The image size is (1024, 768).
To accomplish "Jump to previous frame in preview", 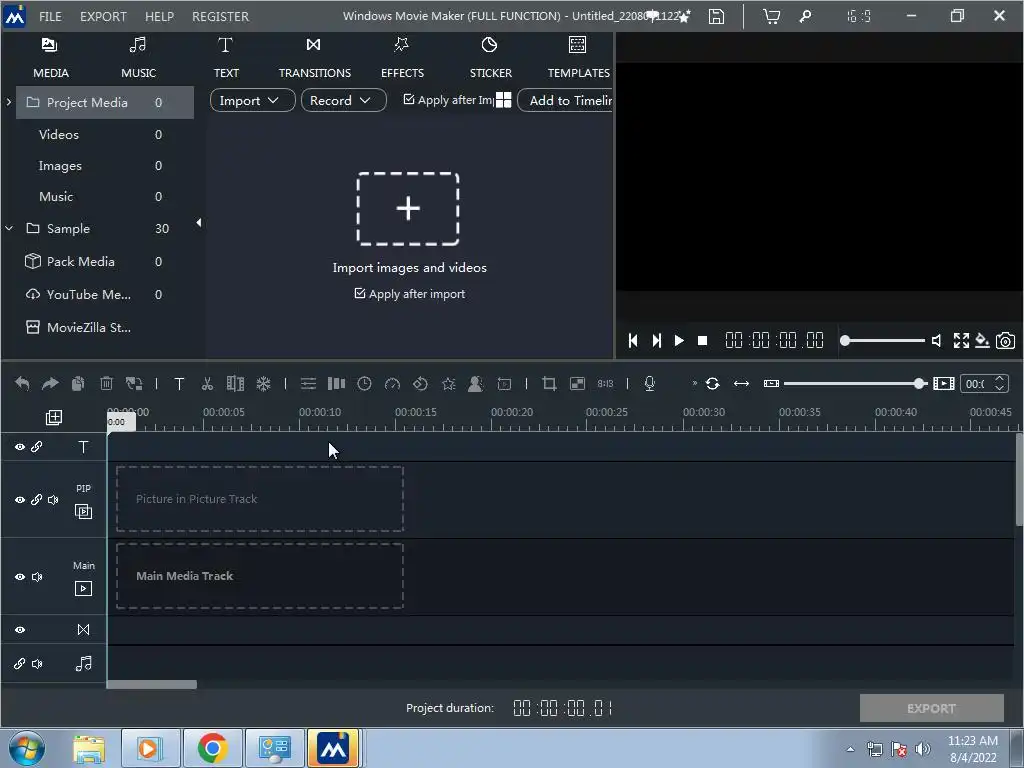I will (x=633, y=340).
